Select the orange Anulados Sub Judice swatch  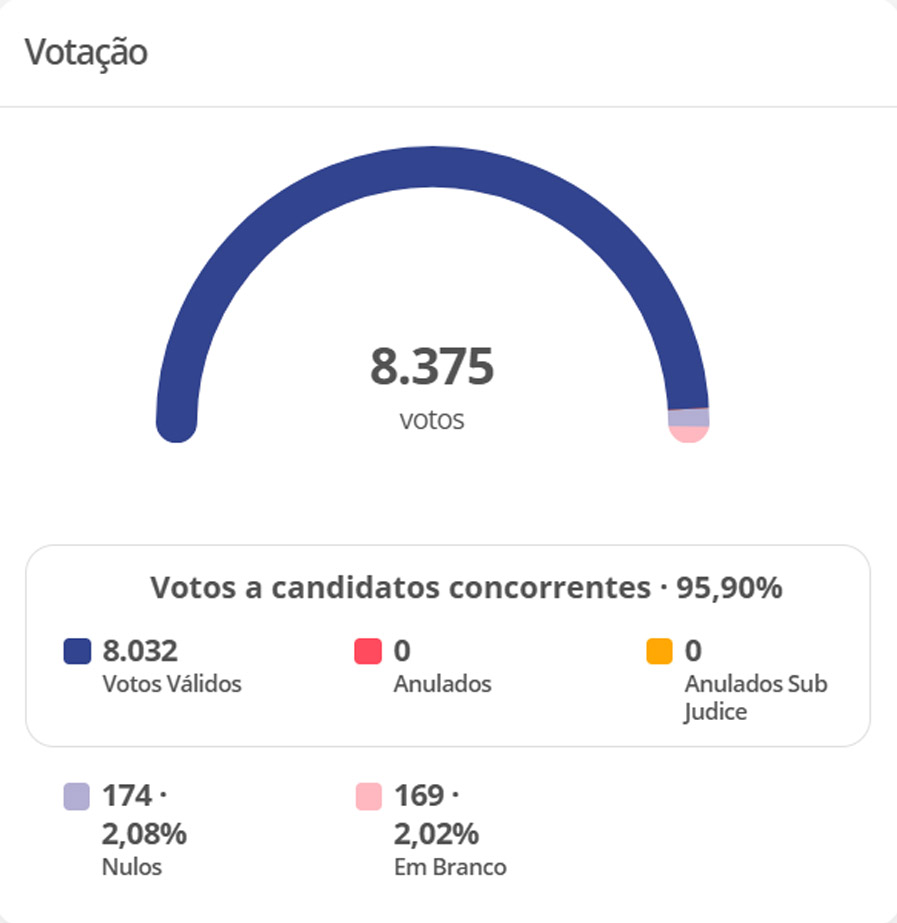coord(659,652)
